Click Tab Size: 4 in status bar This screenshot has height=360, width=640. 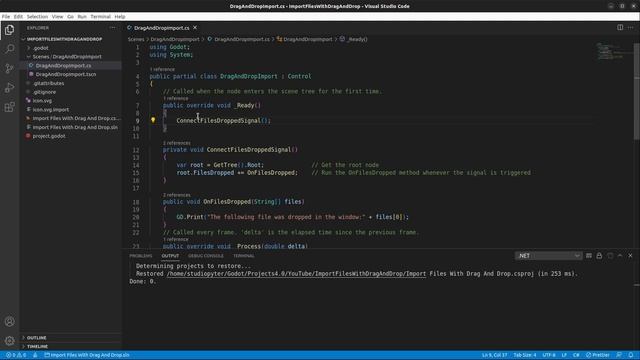[x=525, y=355]
